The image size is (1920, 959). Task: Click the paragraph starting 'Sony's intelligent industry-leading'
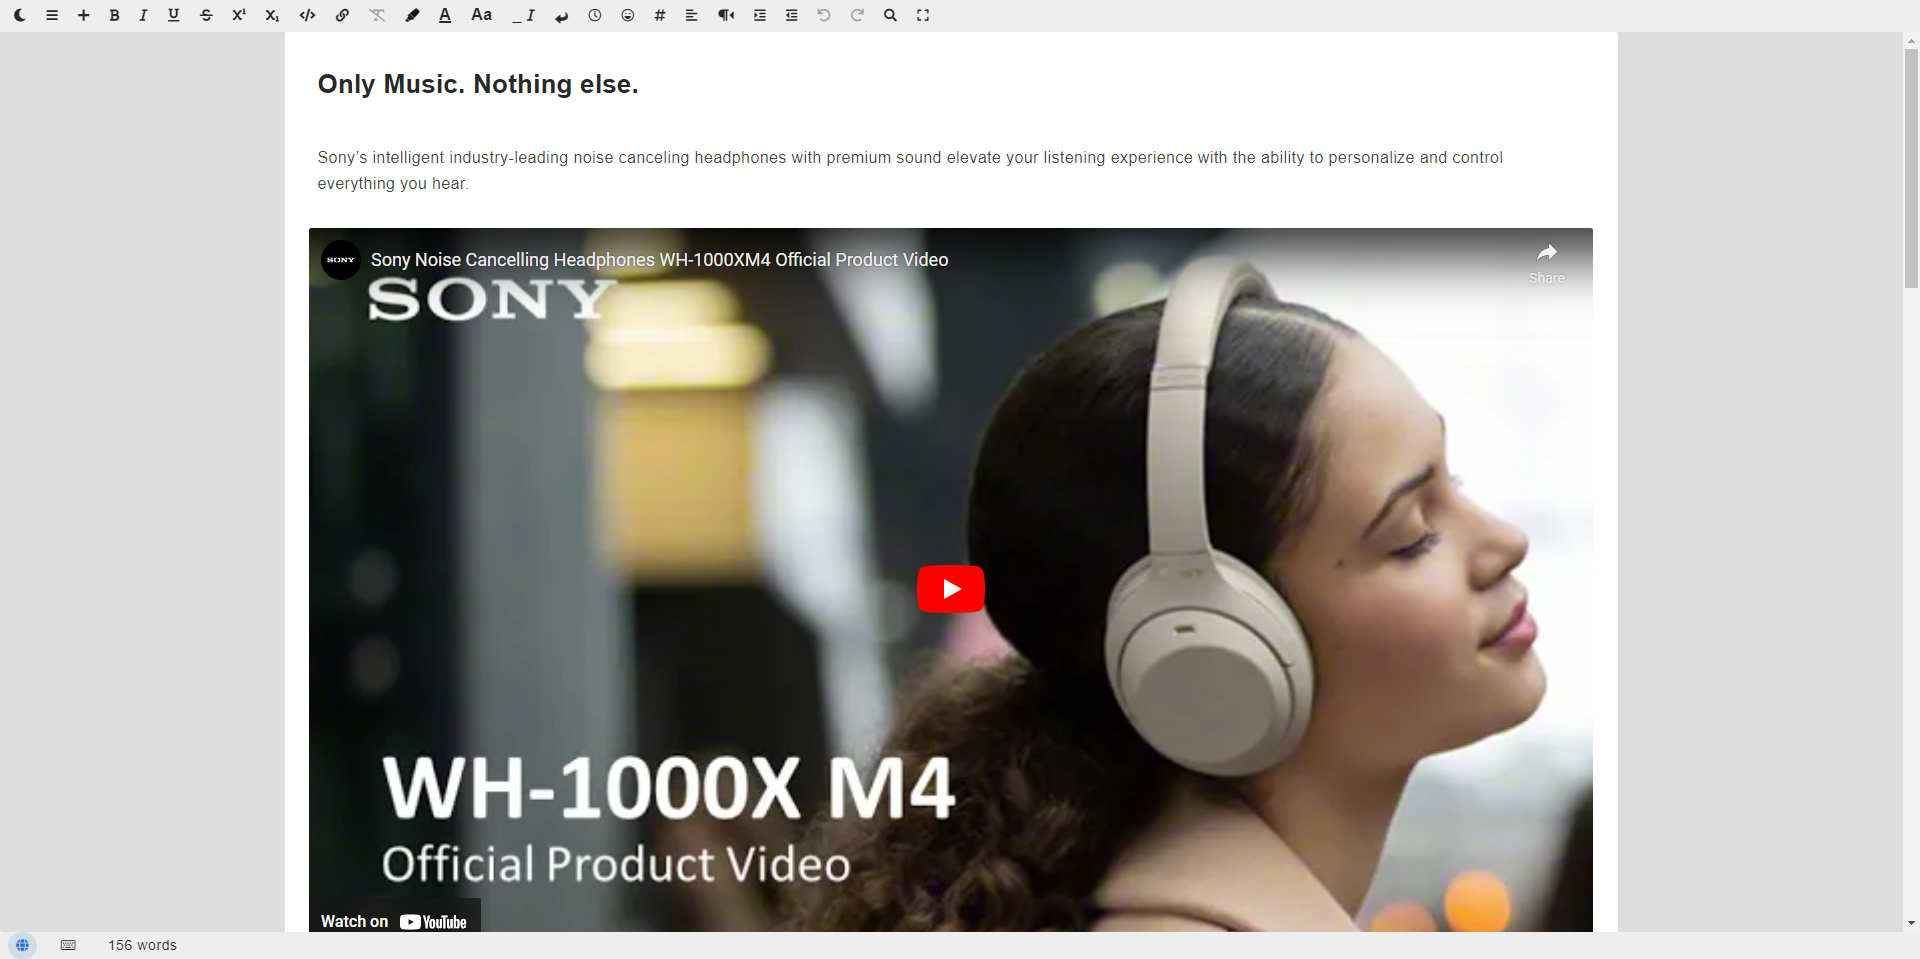point(910,170)
